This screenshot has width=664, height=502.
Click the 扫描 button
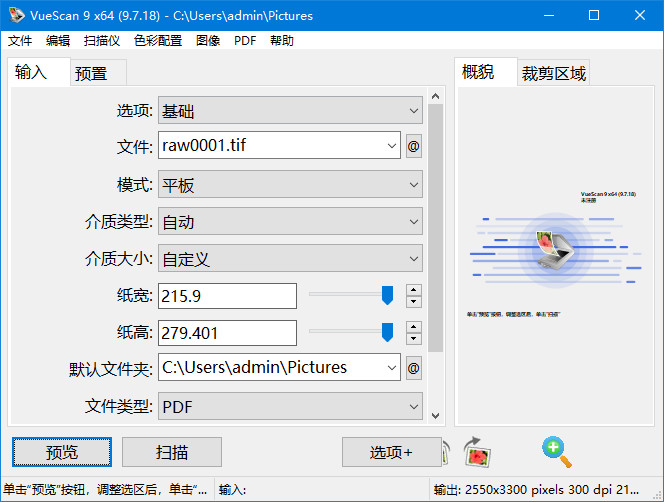[172, 452]
